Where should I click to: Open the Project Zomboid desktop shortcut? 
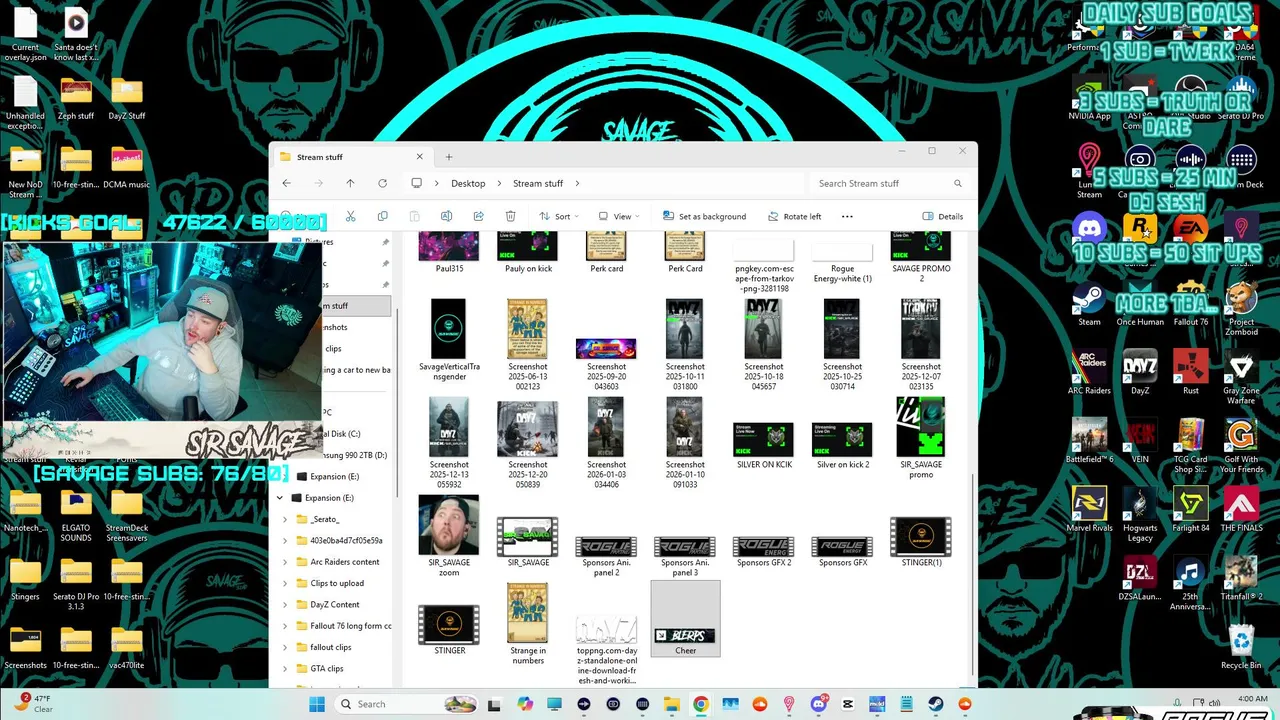[x=1241, y=308]
